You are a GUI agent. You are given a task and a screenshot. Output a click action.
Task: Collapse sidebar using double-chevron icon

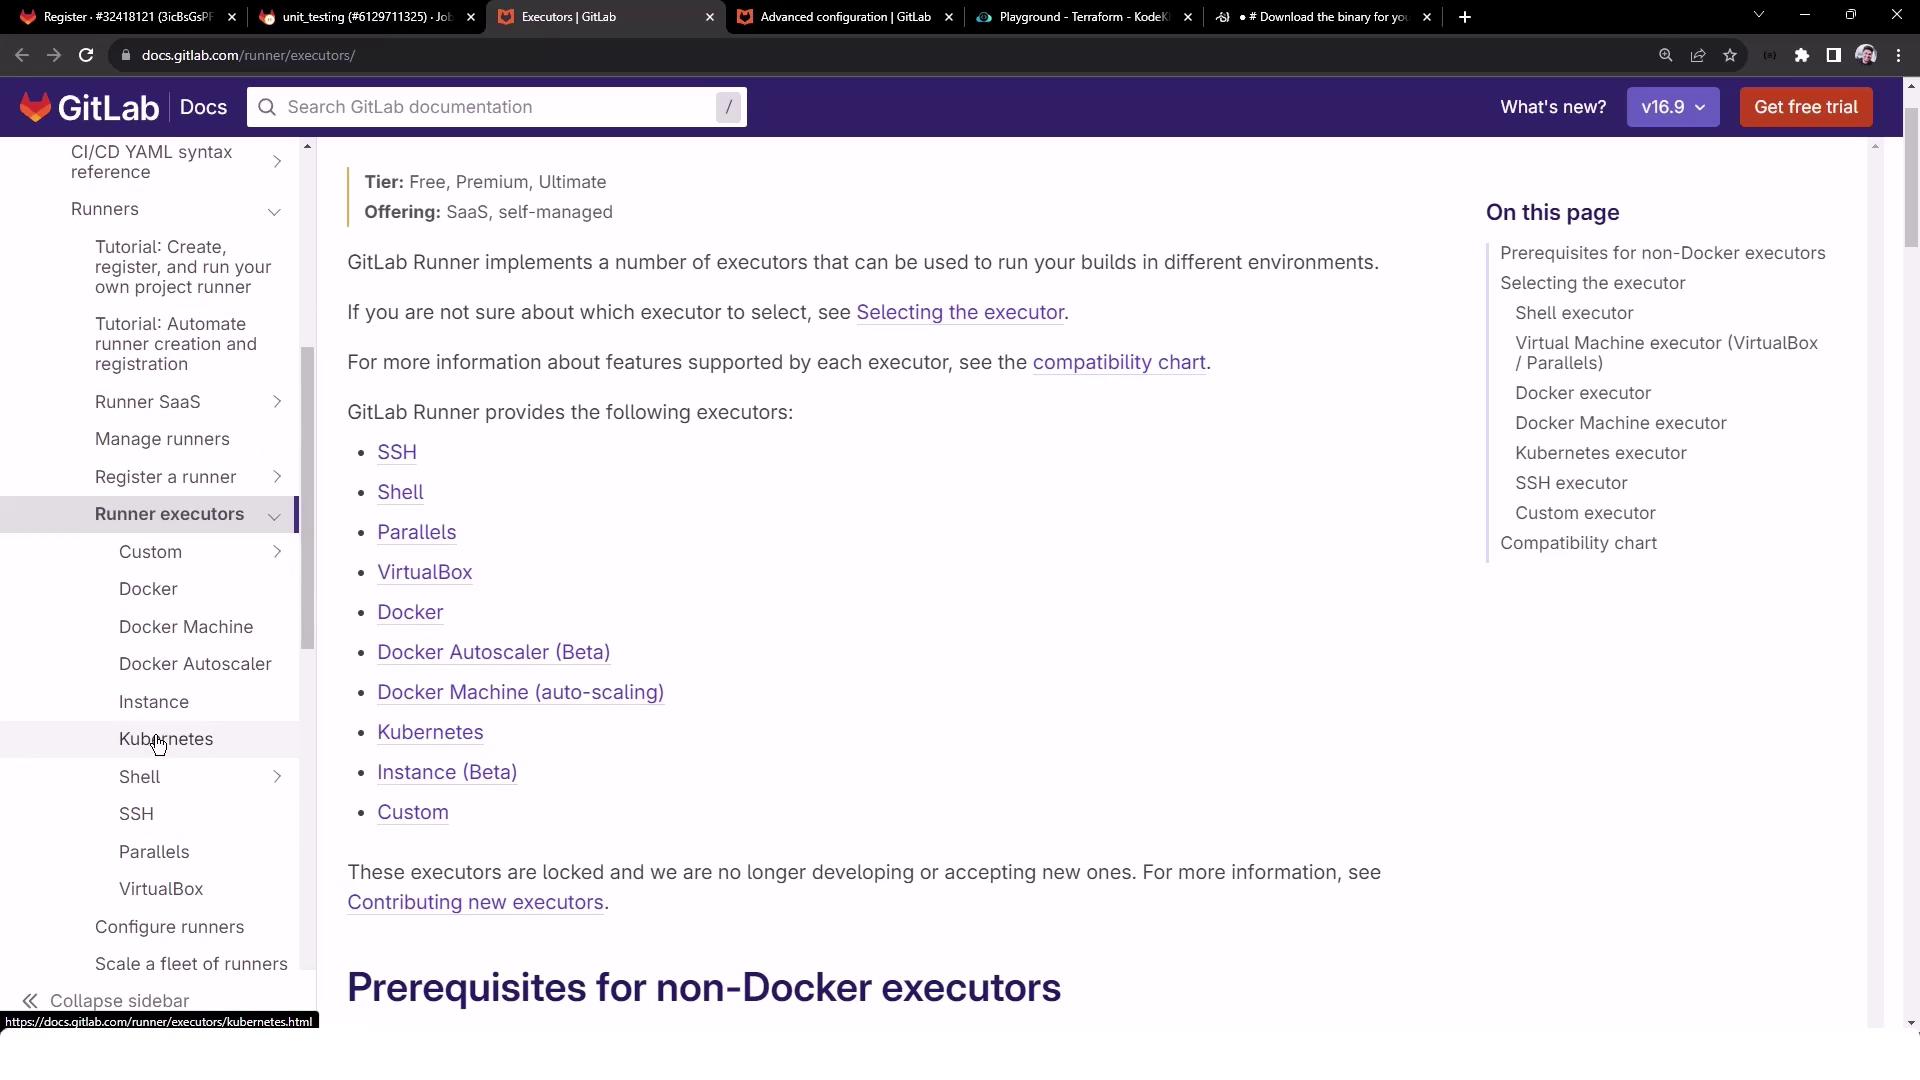30,1001
